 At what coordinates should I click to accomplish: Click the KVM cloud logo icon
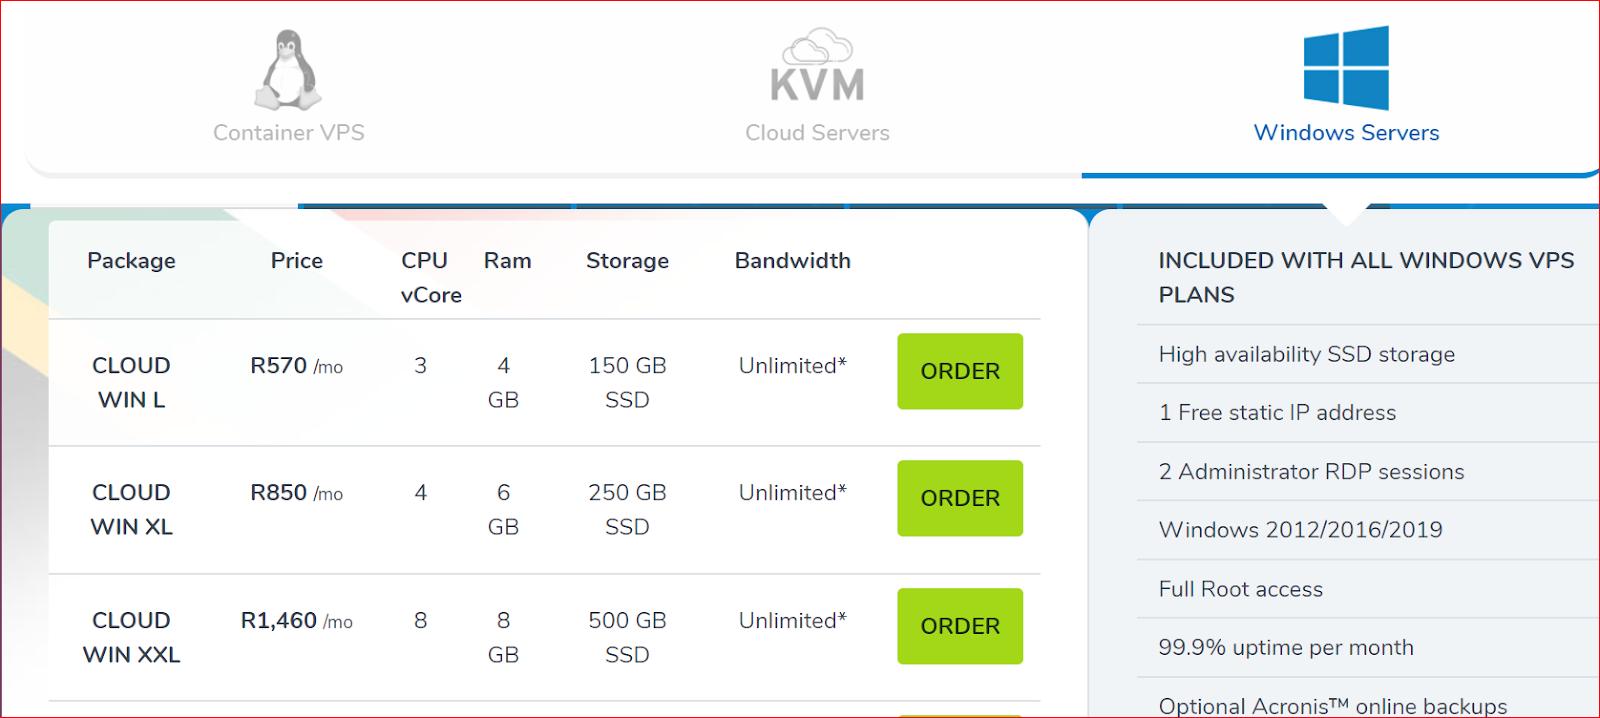pos(818,65)
